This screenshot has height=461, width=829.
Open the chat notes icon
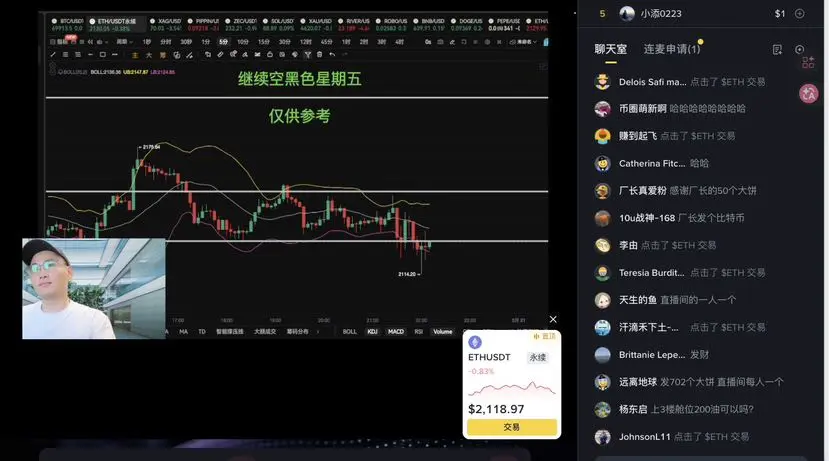777,50
